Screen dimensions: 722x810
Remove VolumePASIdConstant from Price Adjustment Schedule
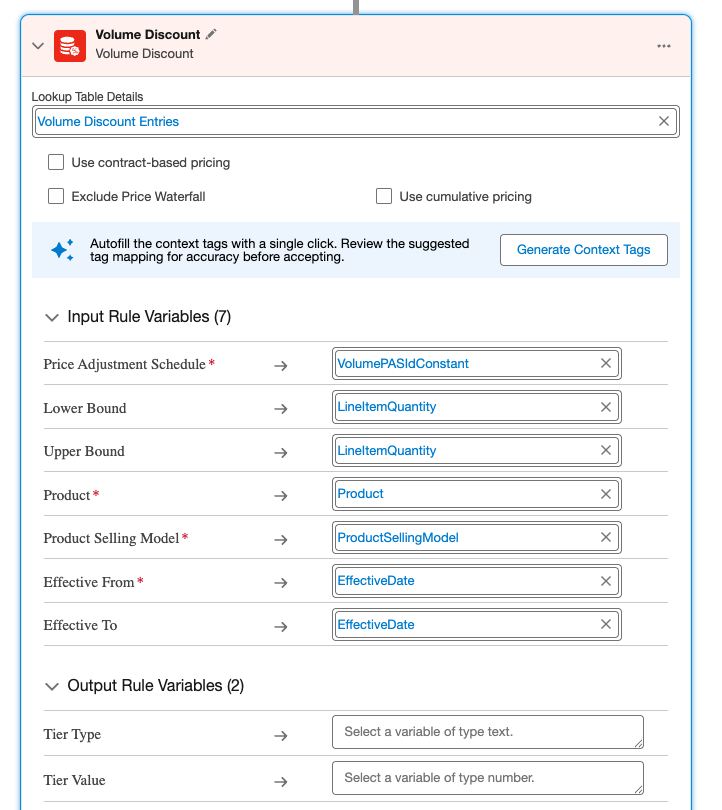click(x=606, y=364)
